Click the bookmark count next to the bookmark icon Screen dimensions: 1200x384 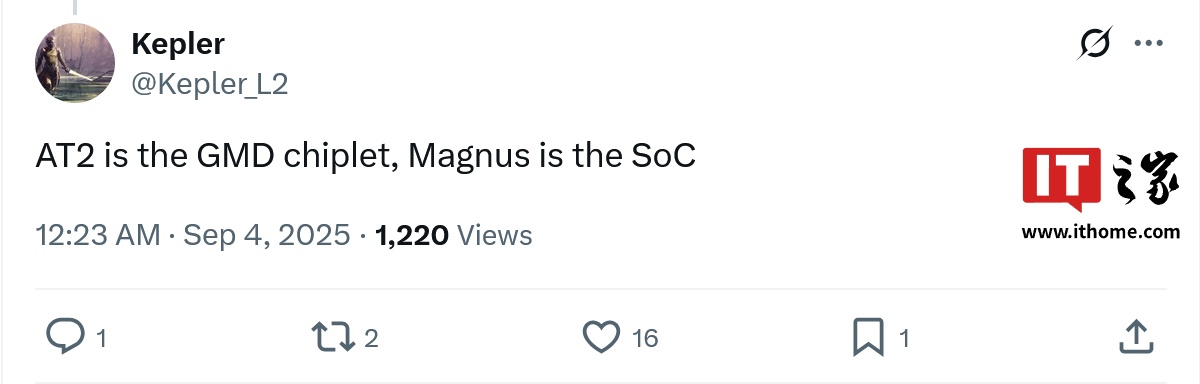pyautogui.click(x=904, y=339)
